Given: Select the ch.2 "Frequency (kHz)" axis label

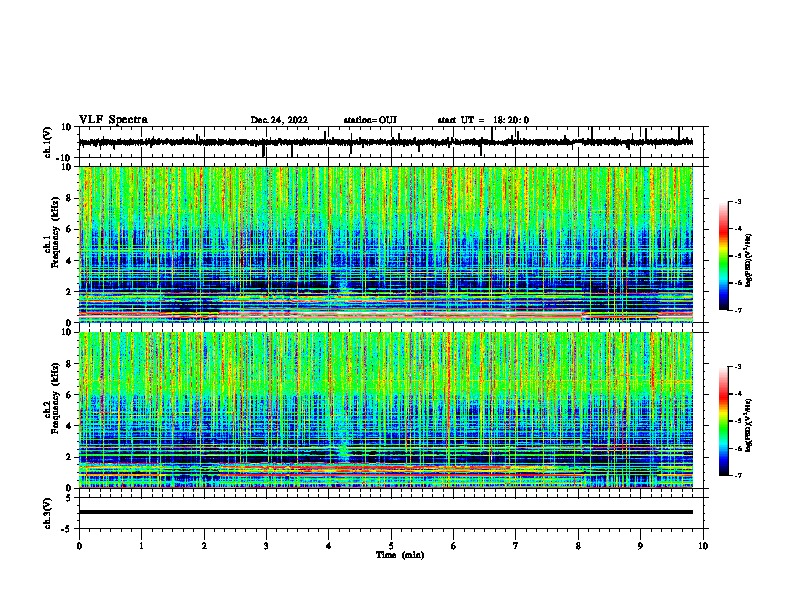Looking at the screenshot, I should 55,398.
